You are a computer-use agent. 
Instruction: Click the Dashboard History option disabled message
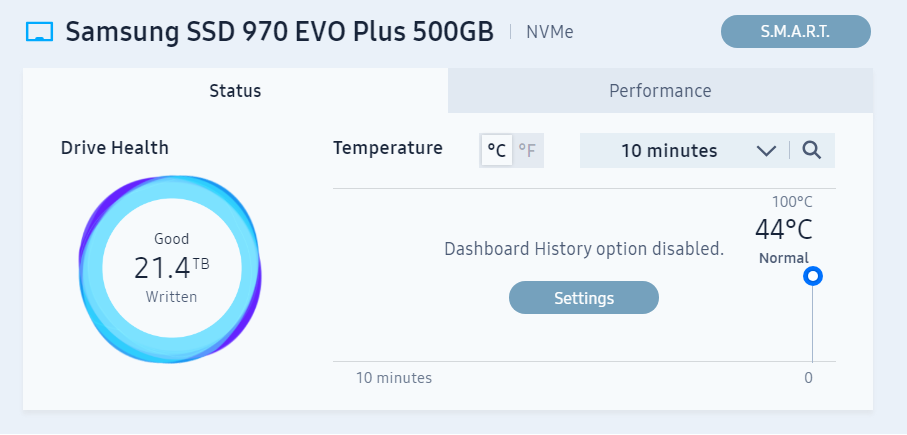click(584, 249)
